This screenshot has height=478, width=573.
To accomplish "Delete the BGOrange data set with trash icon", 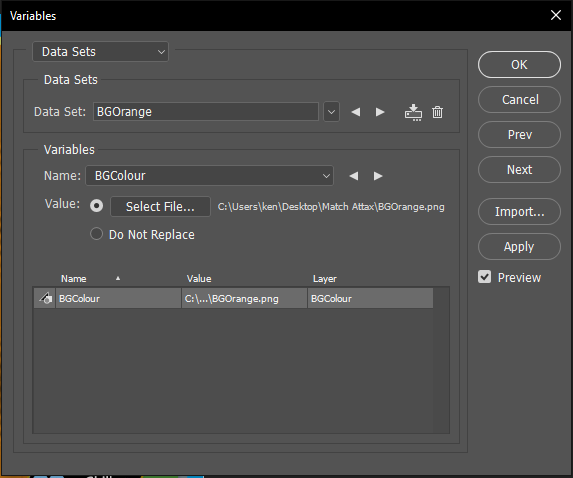I will click(437, 112).
